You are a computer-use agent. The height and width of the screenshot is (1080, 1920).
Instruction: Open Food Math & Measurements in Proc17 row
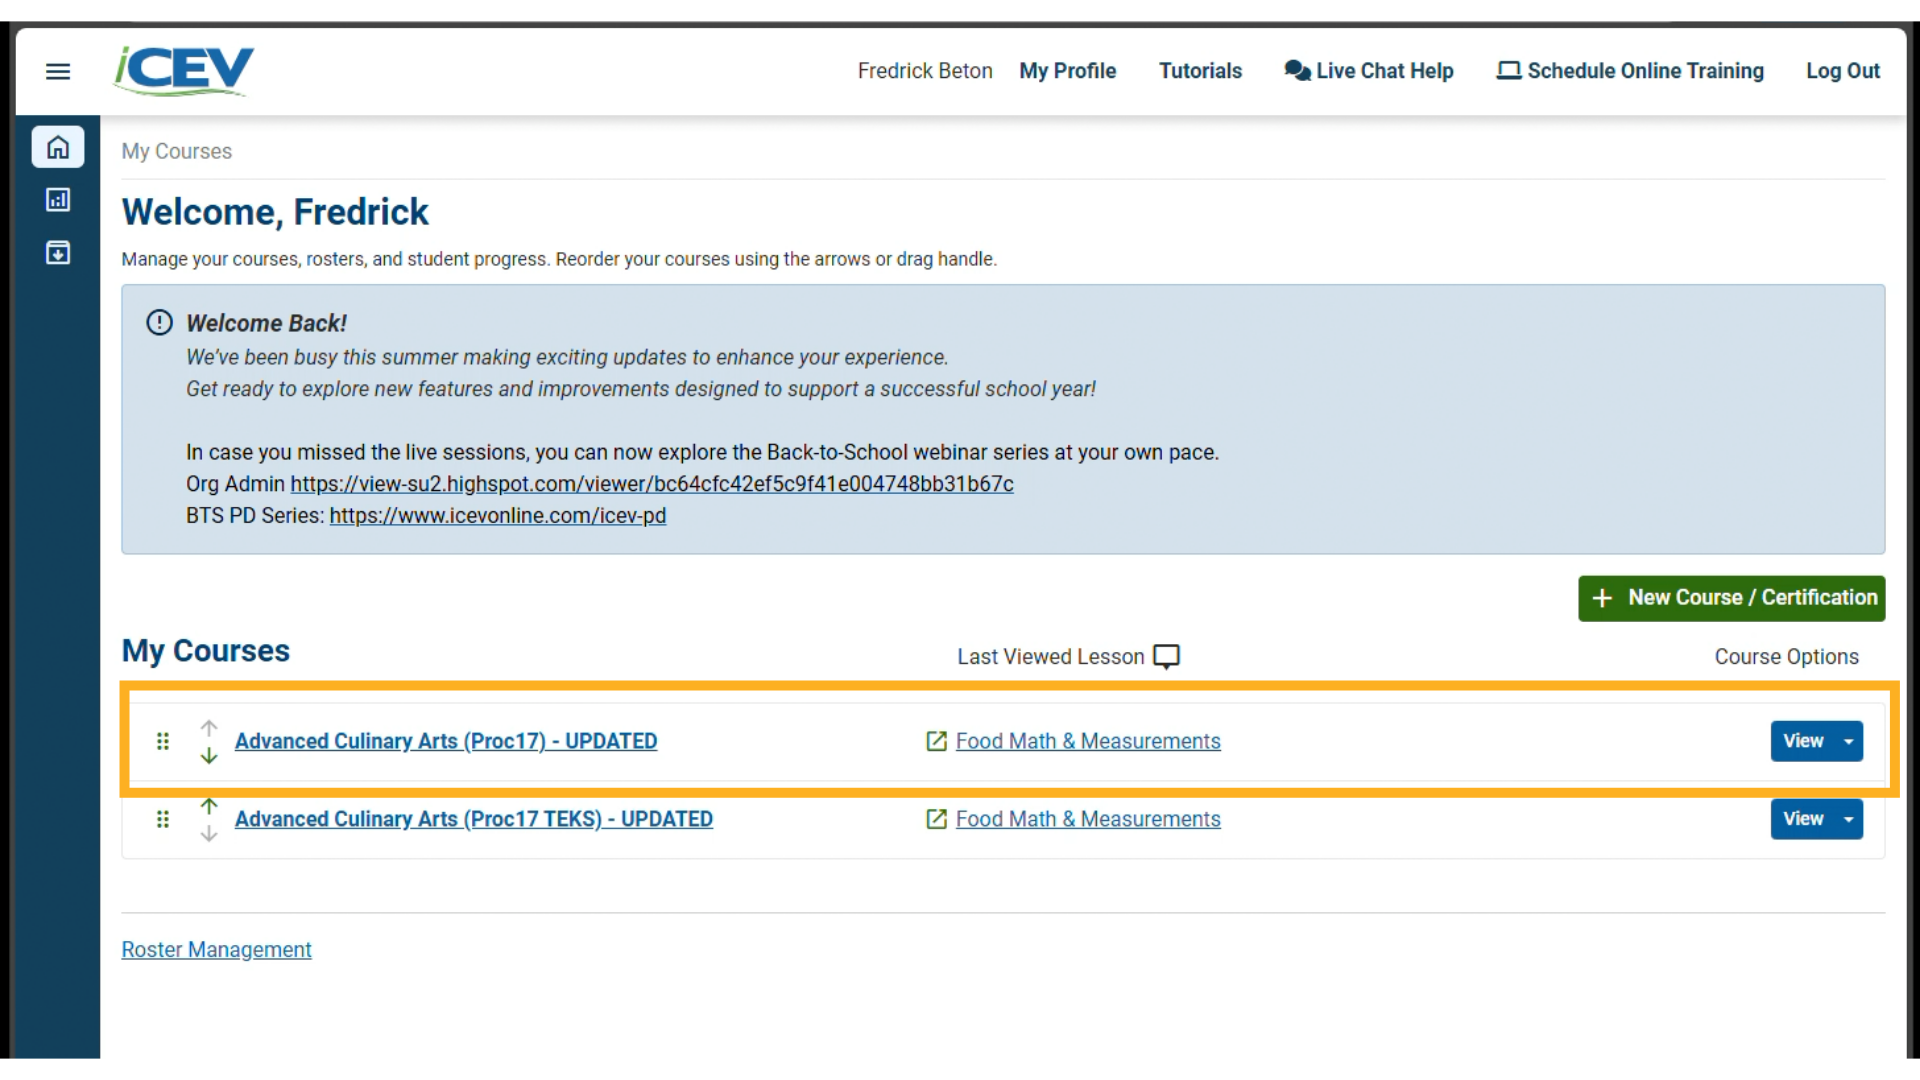[1088, 741]
